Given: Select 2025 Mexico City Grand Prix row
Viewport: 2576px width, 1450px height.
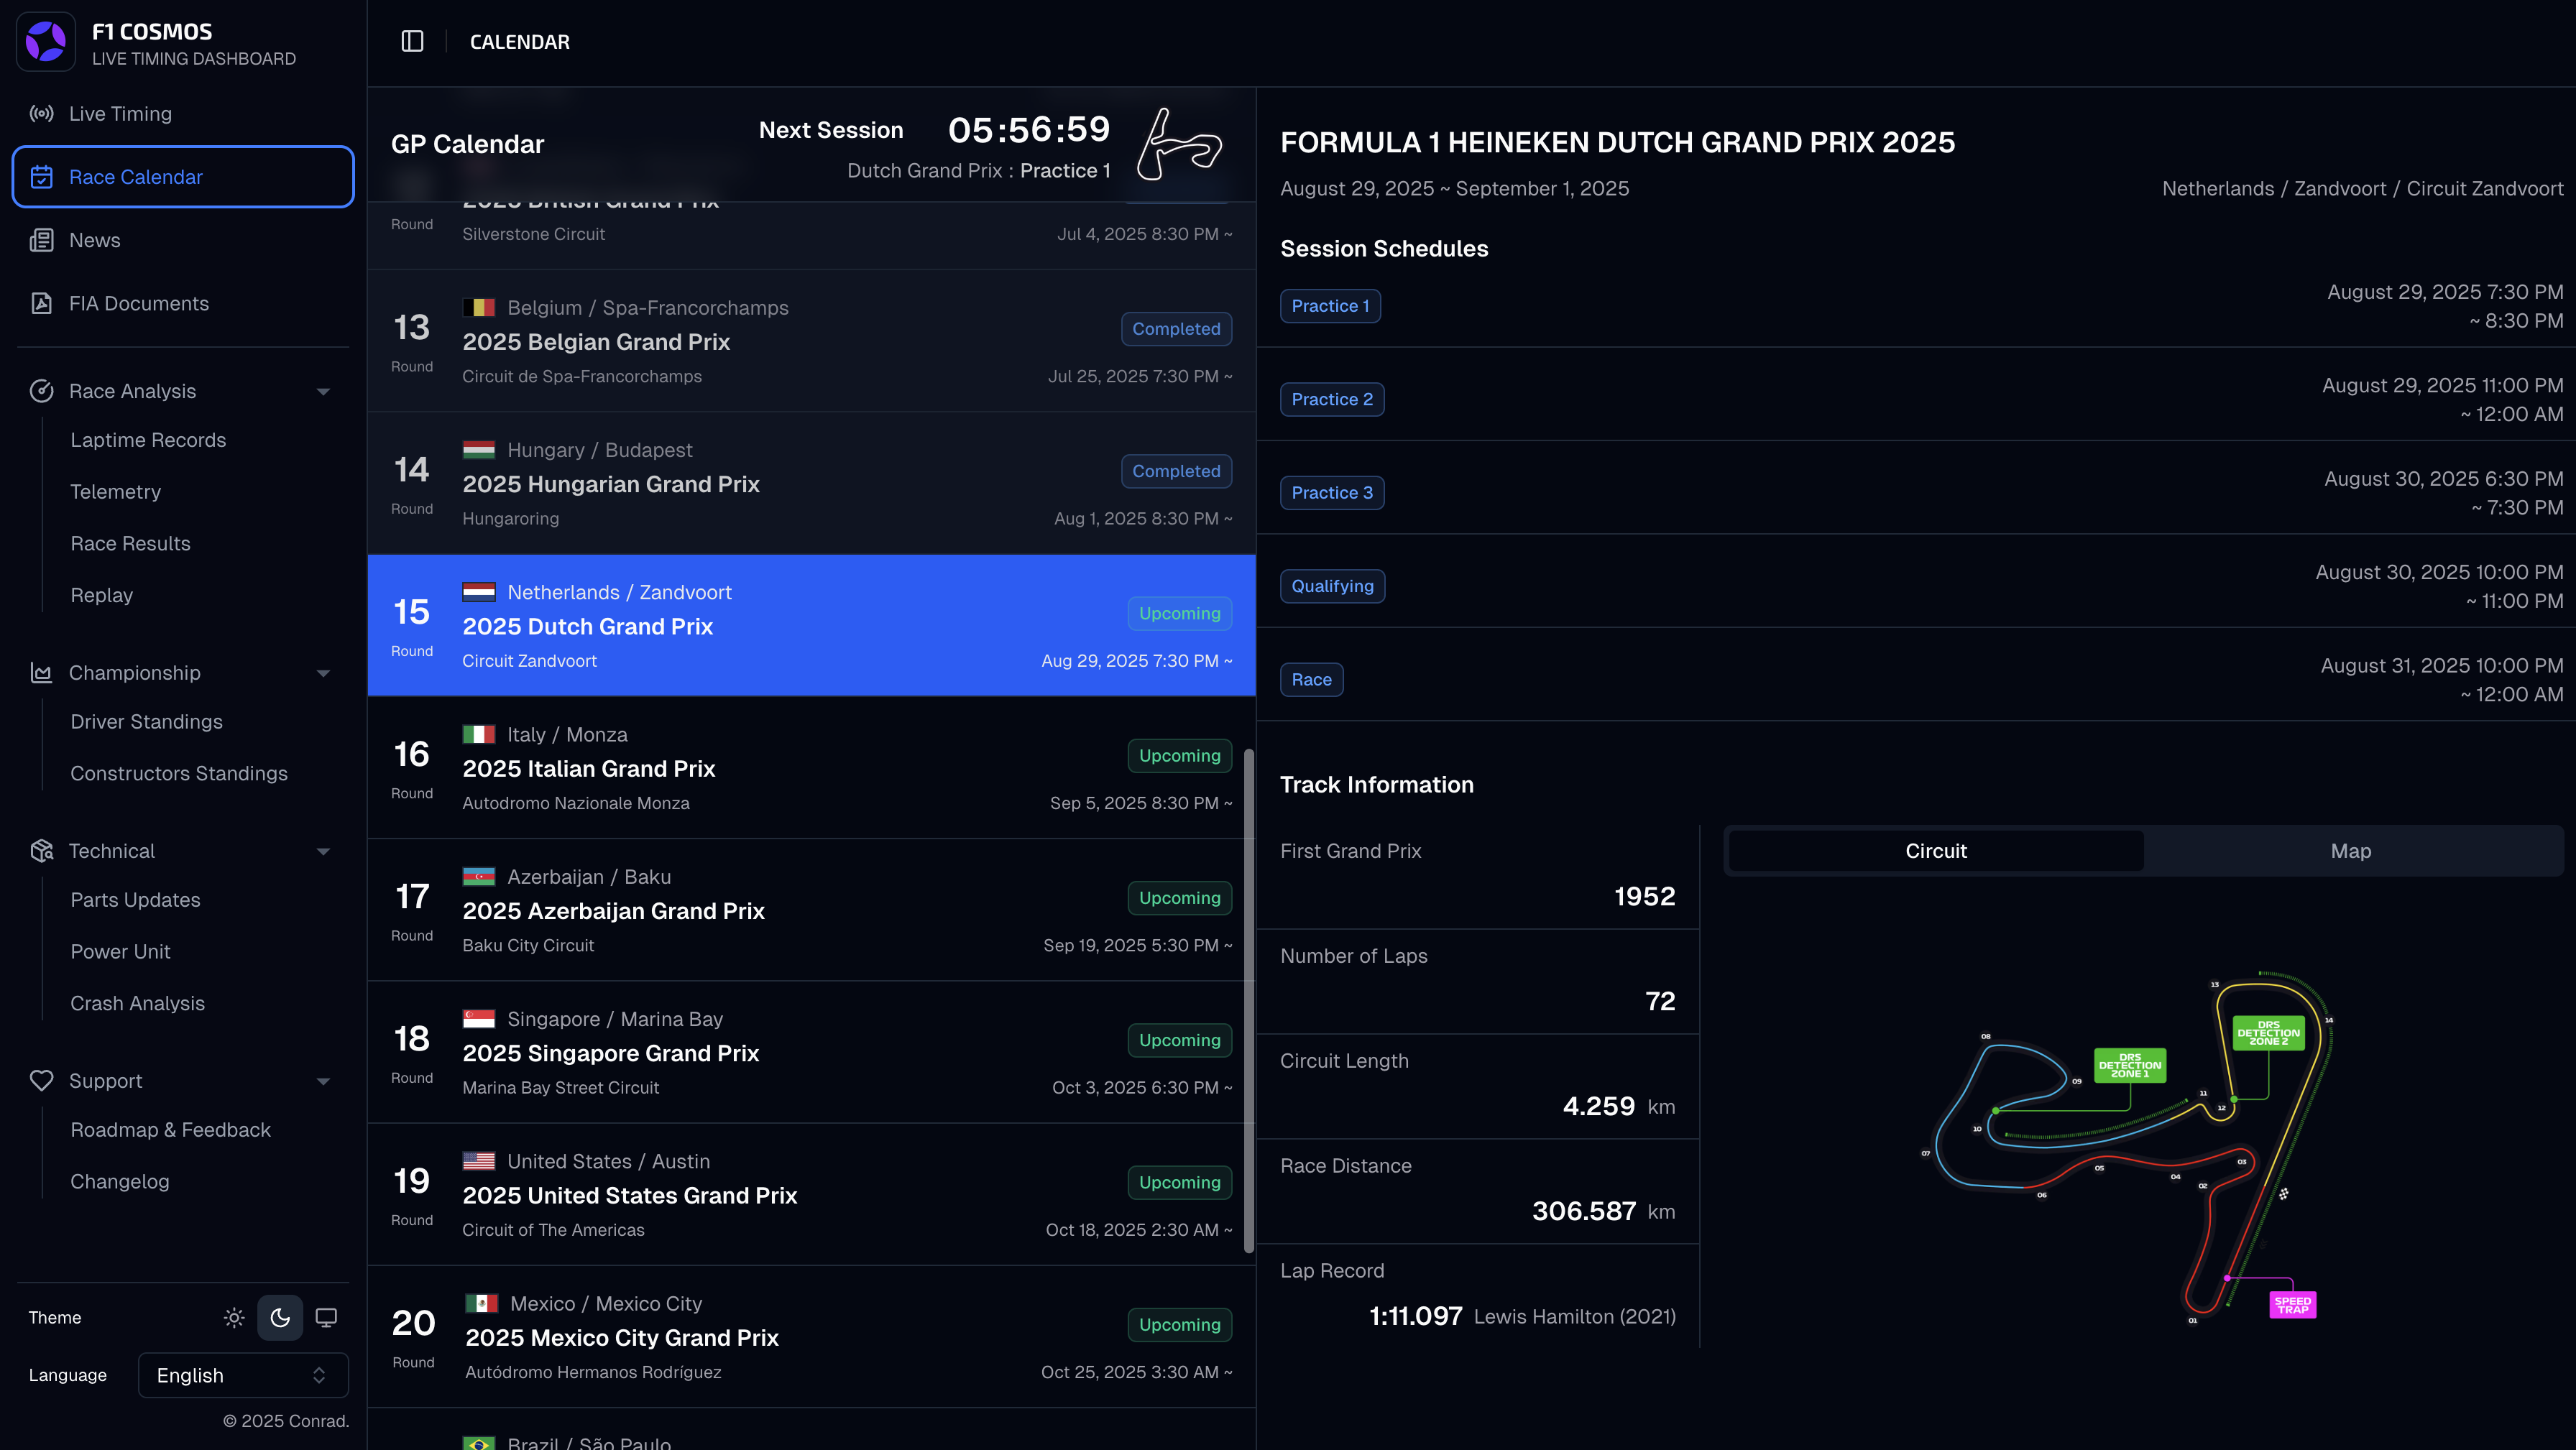Looking at the screenshot, I should (x=811, y=1337).
